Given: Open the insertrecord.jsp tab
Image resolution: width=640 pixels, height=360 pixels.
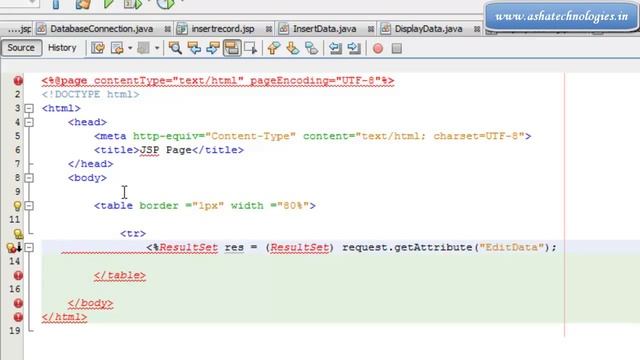Looking at the screenshot, I should click(223, 29).
